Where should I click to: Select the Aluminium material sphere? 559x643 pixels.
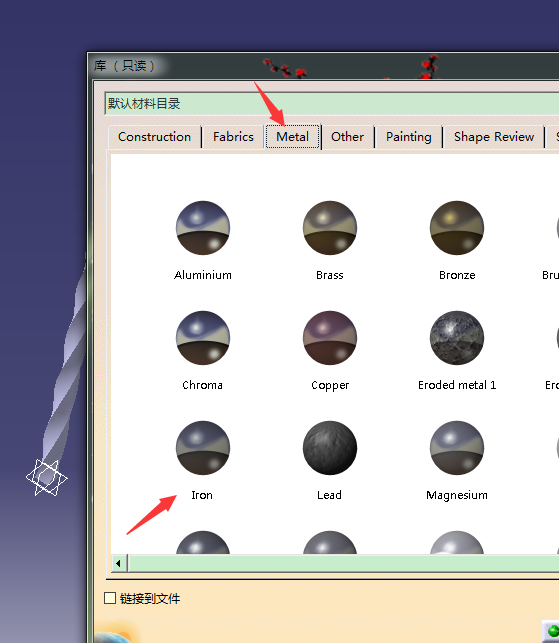[203, 228]
